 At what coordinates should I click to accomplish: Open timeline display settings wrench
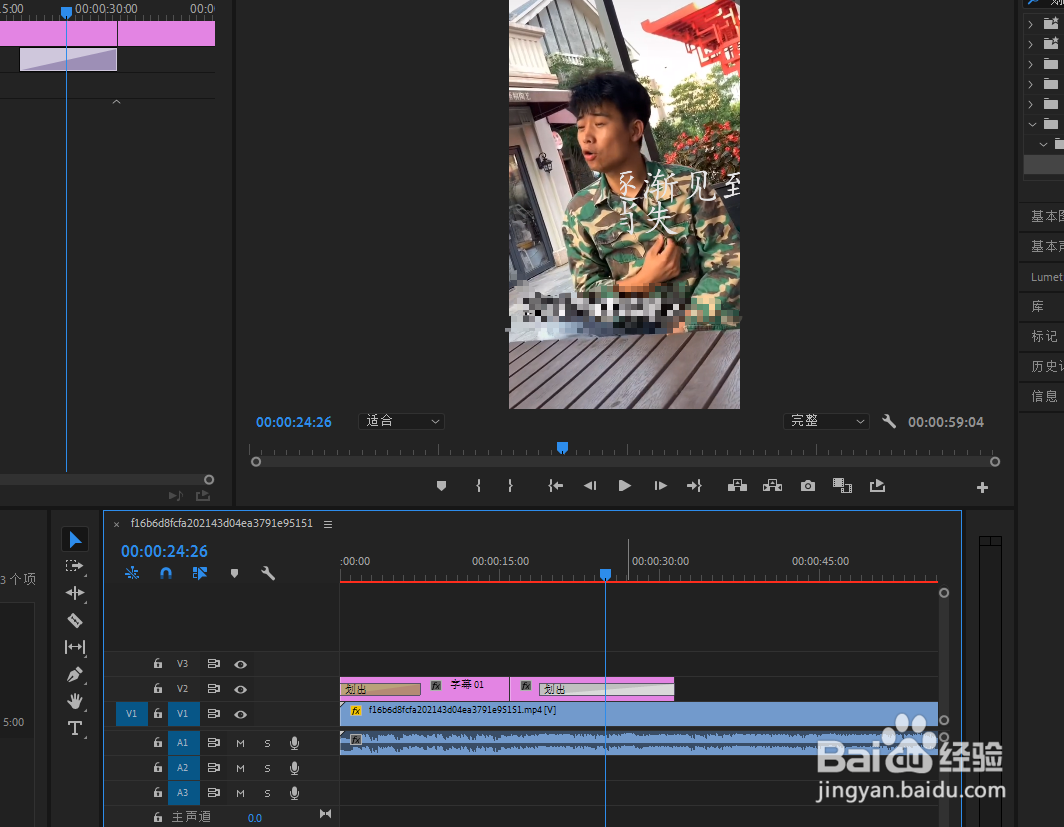[x=268, y=573]
